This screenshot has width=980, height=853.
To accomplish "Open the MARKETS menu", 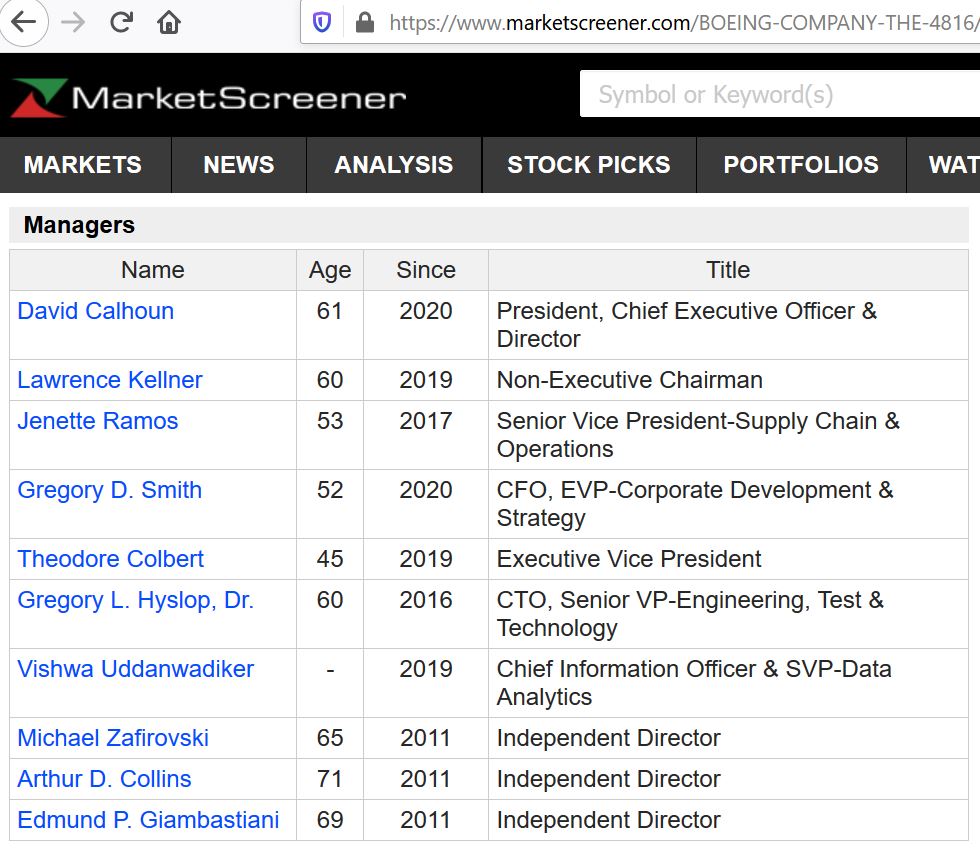I will point(83,165).
